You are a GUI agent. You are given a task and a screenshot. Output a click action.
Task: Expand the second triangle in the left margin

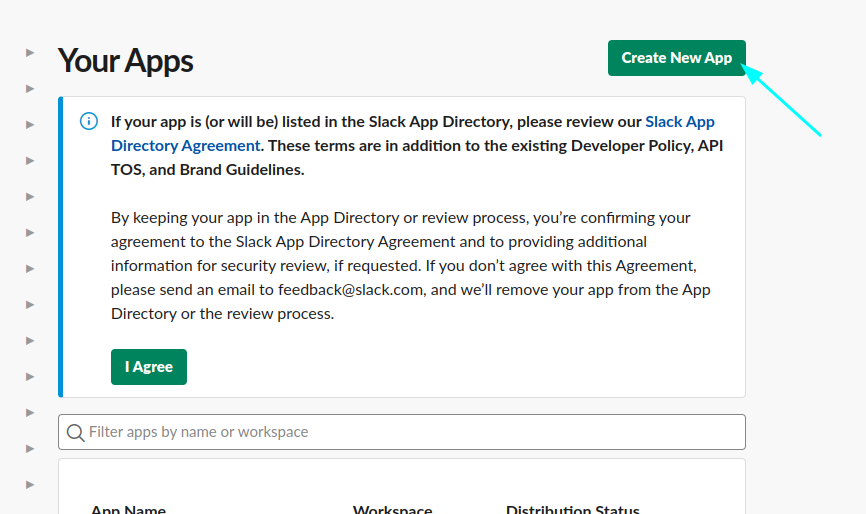pyautogui.click(x=30, y=88)
